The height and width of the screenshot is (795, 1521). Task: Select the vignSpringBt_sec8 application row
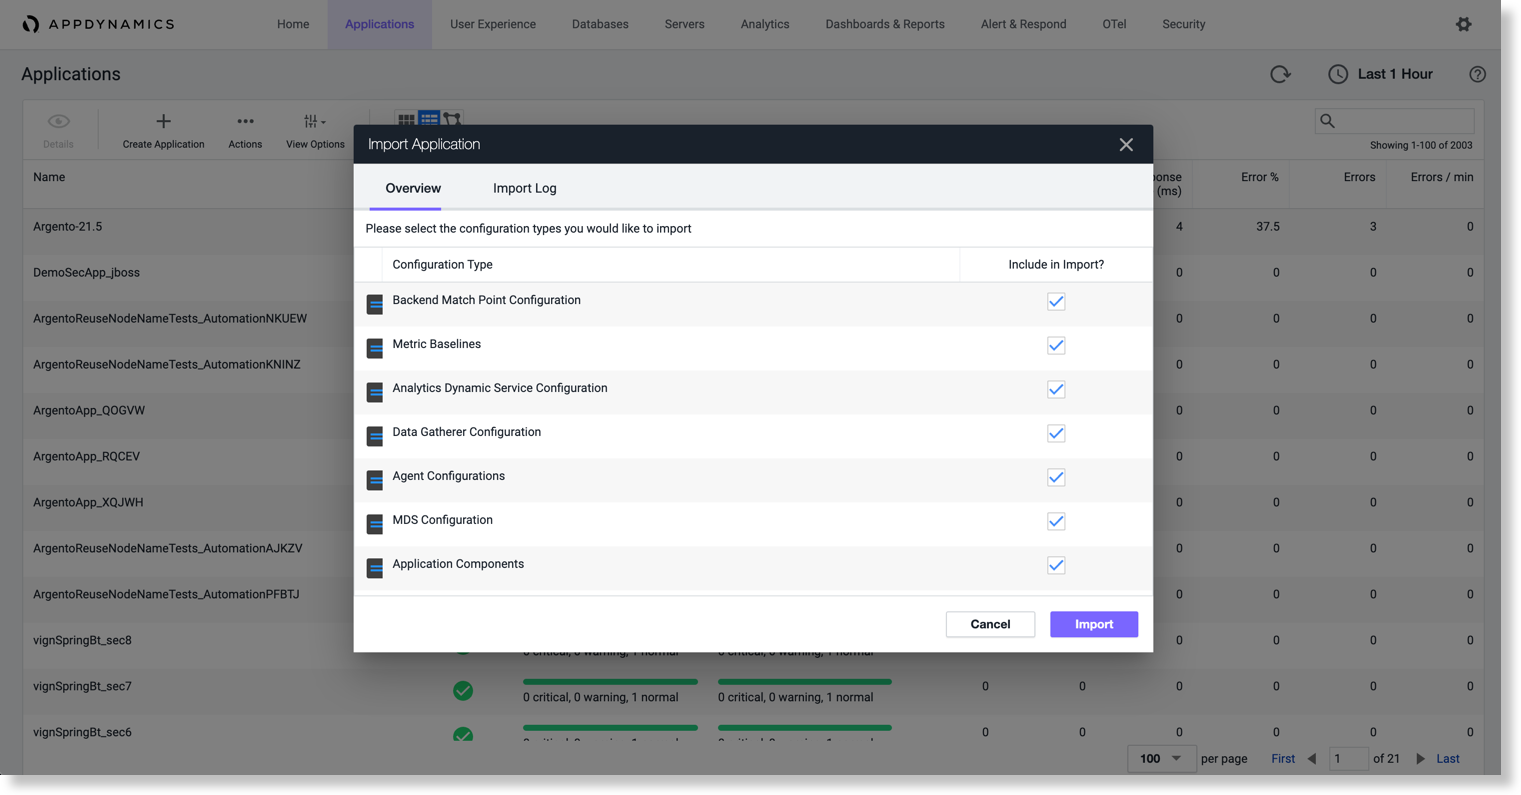coord(82,640)
